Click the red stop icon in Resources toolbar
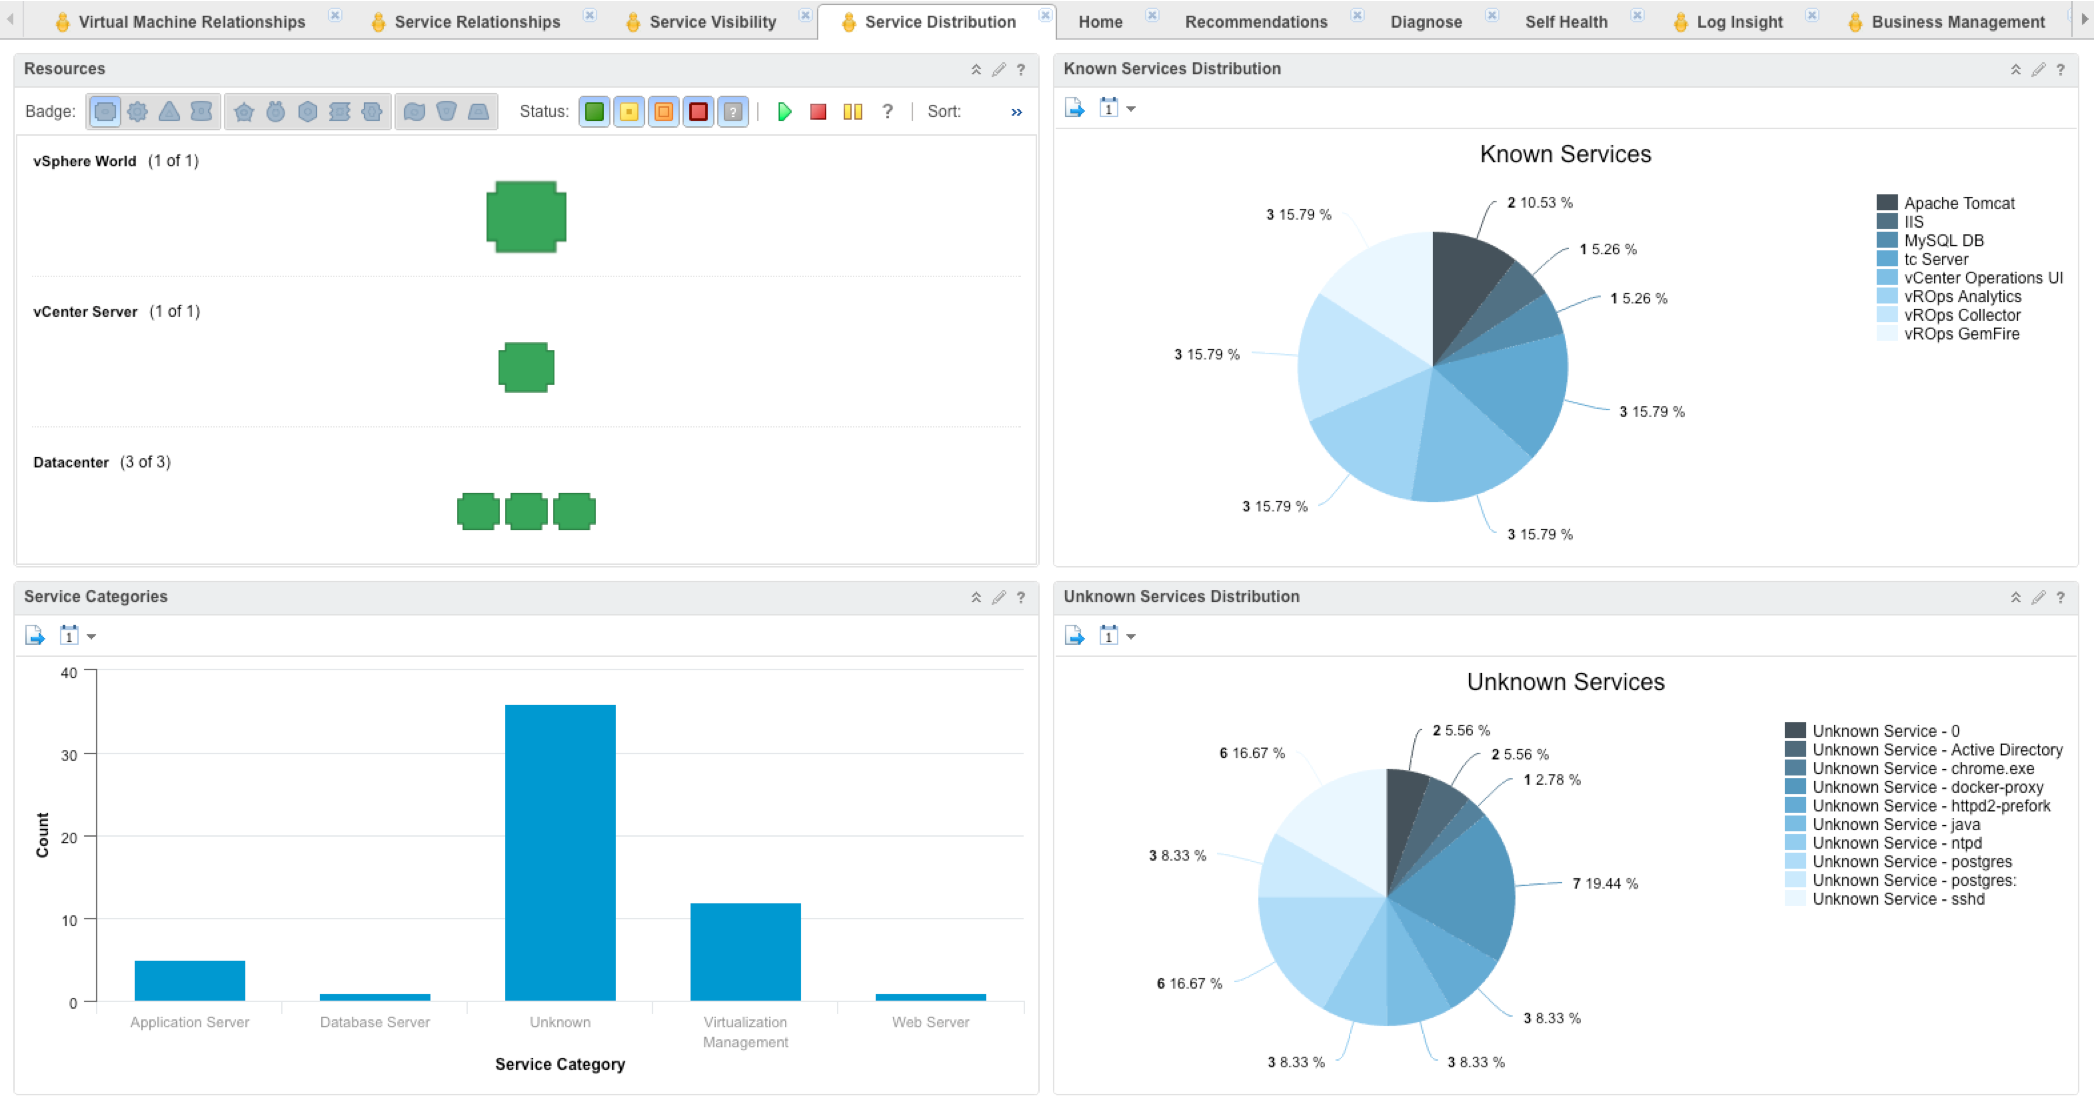Screen dimensions: 2094x1105 pos(818,112)
